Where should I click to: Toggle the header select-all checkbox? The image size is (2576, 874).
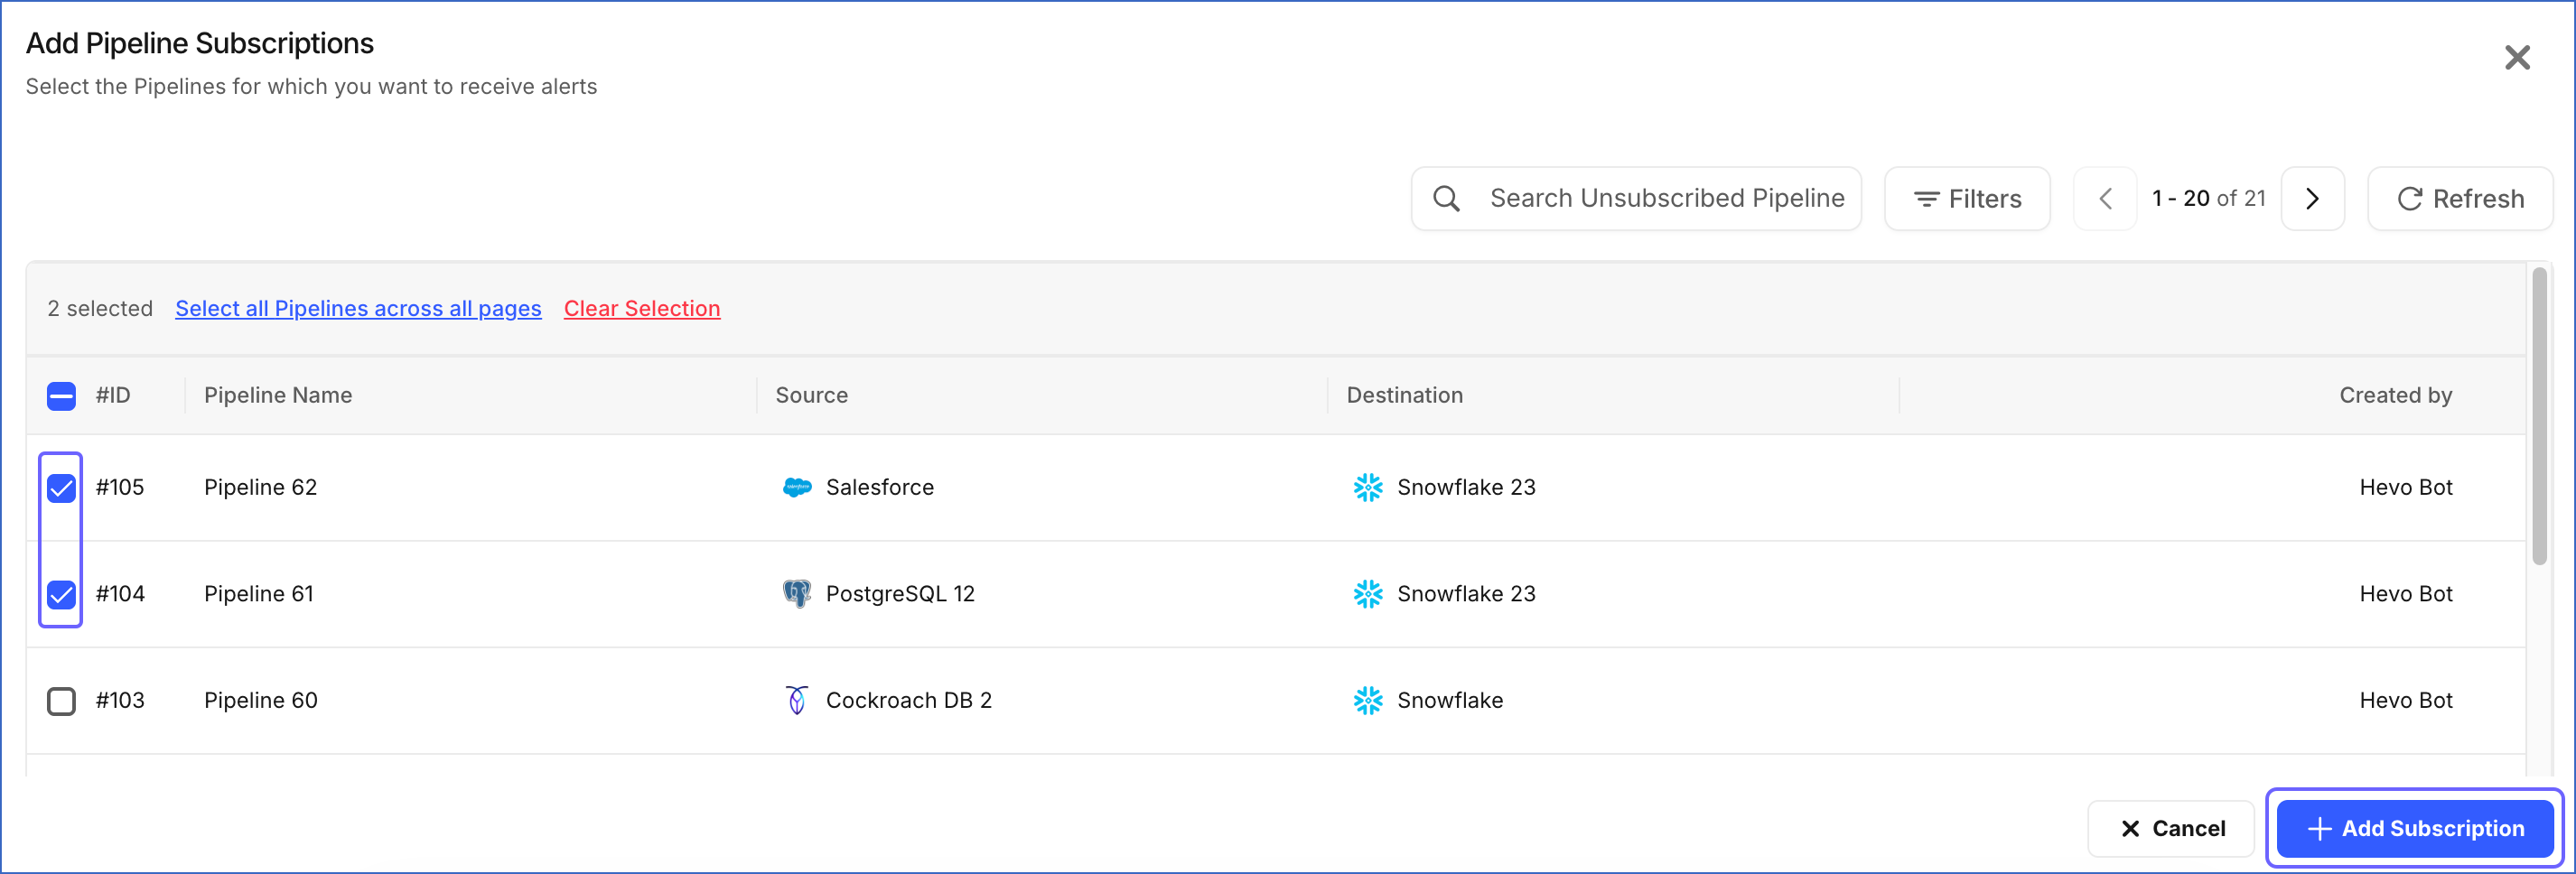(x=61, y=396)
